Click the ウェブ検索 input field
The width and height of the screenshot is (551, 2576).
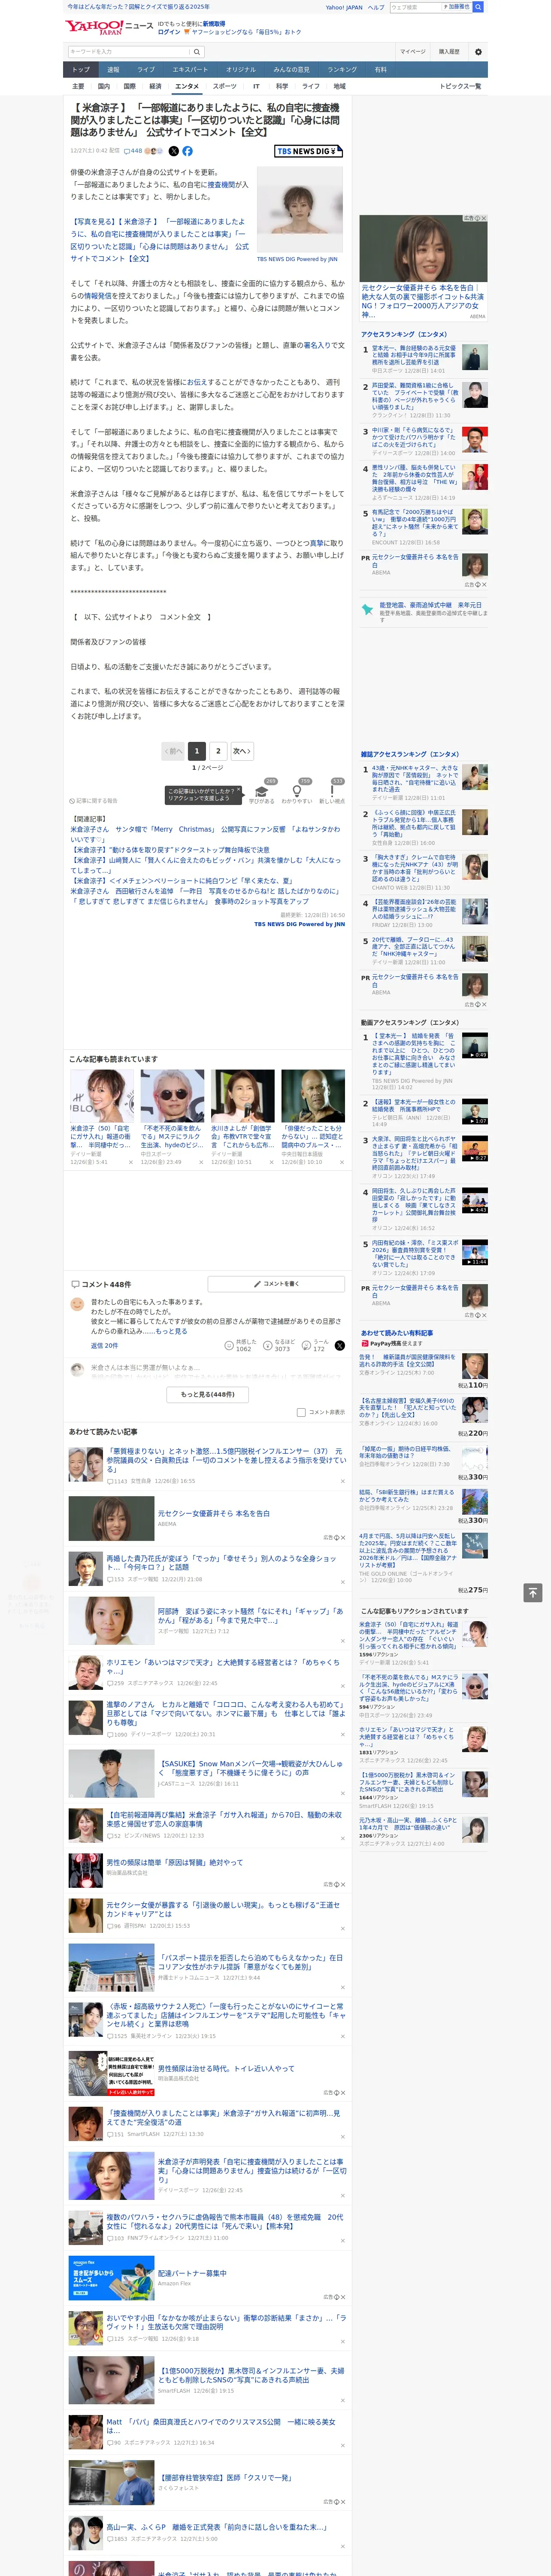[x=415, y=7]
